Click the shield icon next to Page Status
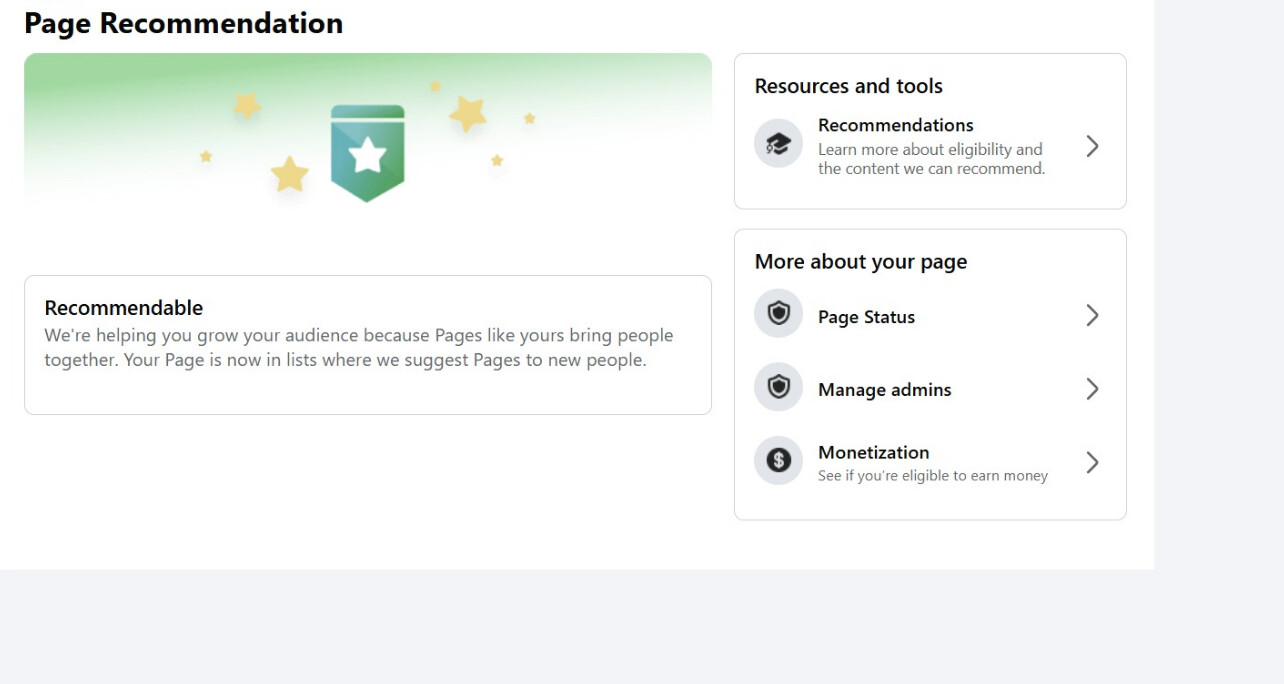The height and width of the screenshot is (684, 1284). [778, 314]
